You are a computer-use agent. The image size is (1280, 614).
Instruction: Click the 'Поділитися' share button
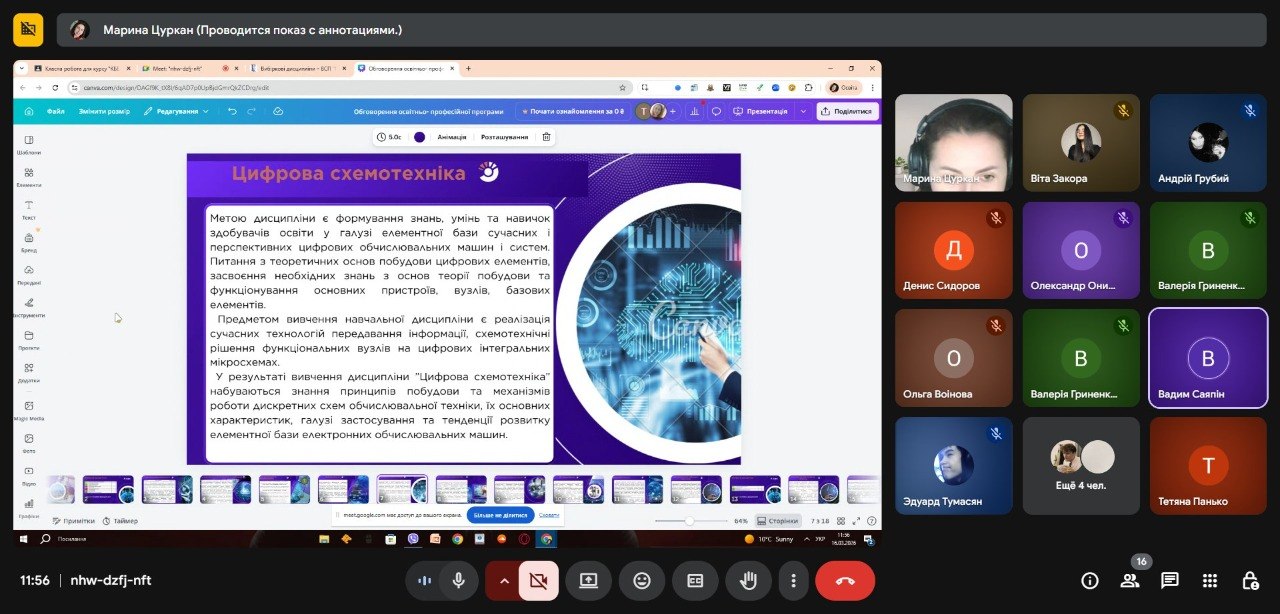coord(847,111)
